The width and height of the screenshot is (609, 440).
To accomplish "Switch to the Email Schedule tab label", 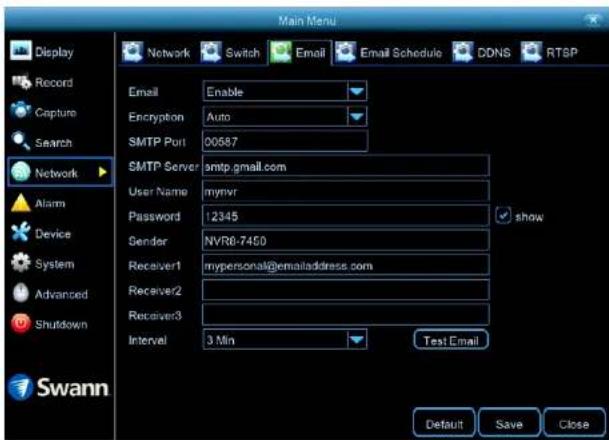I will (401, 53).
